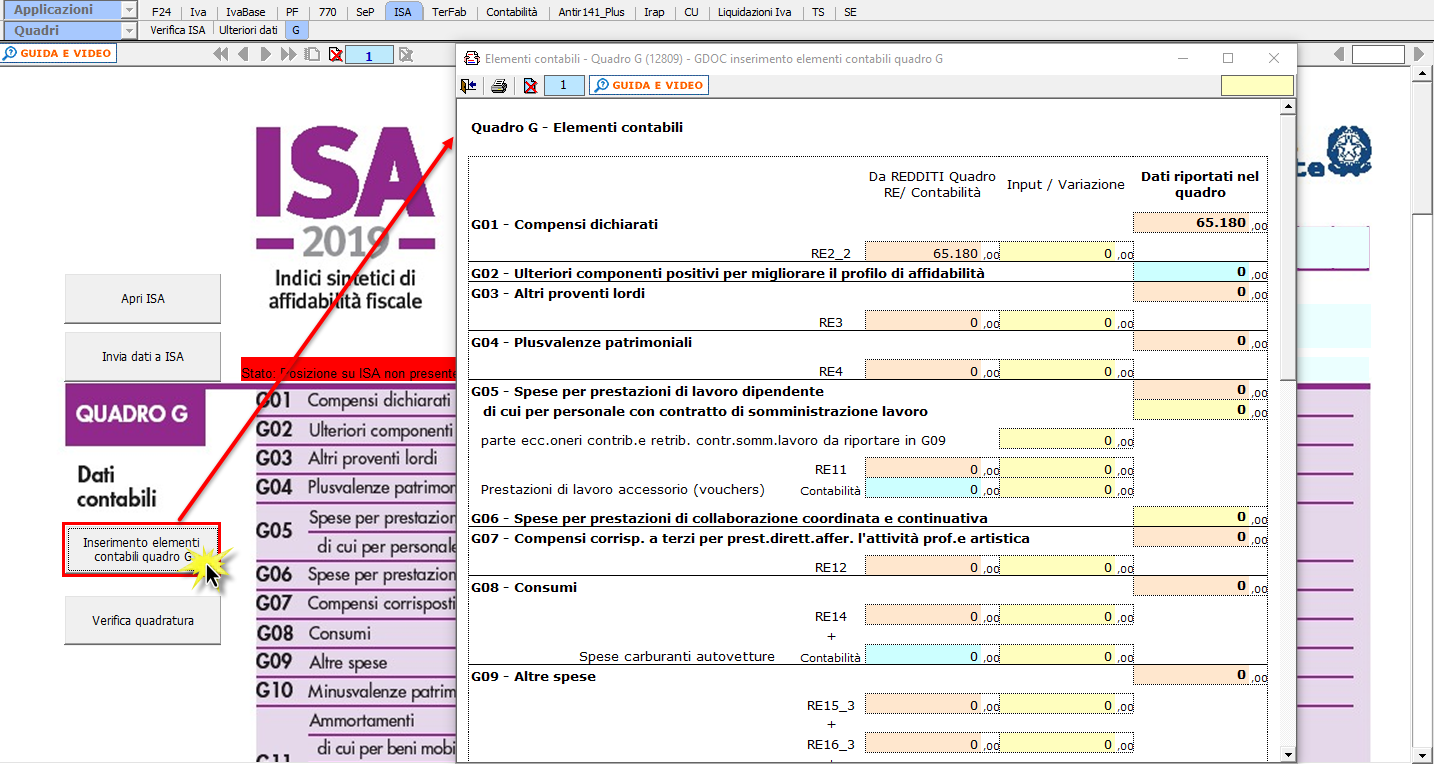Screen dimensions: 1434x764
Task: Click Inserimento elementi contabili quadro G button
Action: (x=141, y=549)
